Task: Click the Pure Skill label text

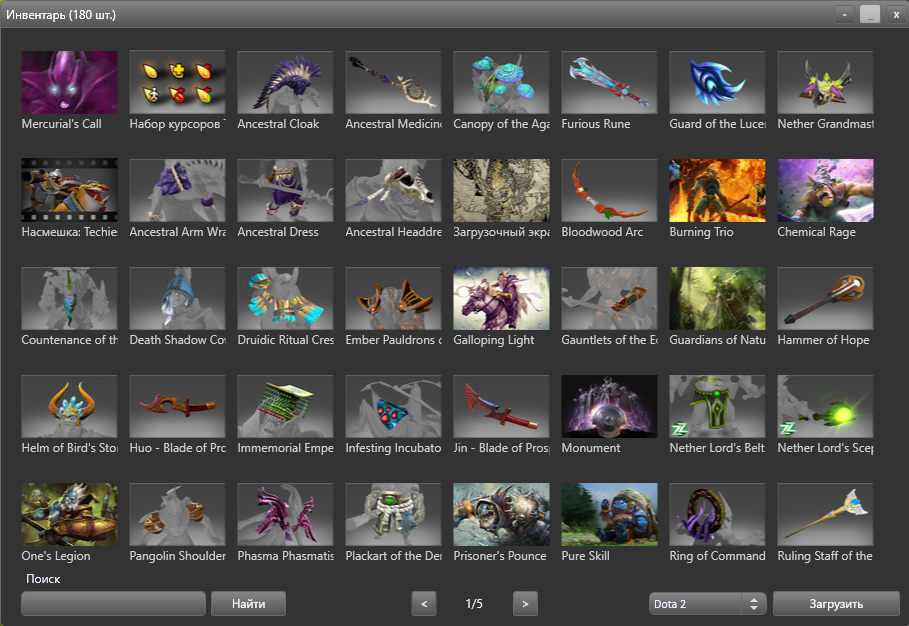Action: (586, 556)
